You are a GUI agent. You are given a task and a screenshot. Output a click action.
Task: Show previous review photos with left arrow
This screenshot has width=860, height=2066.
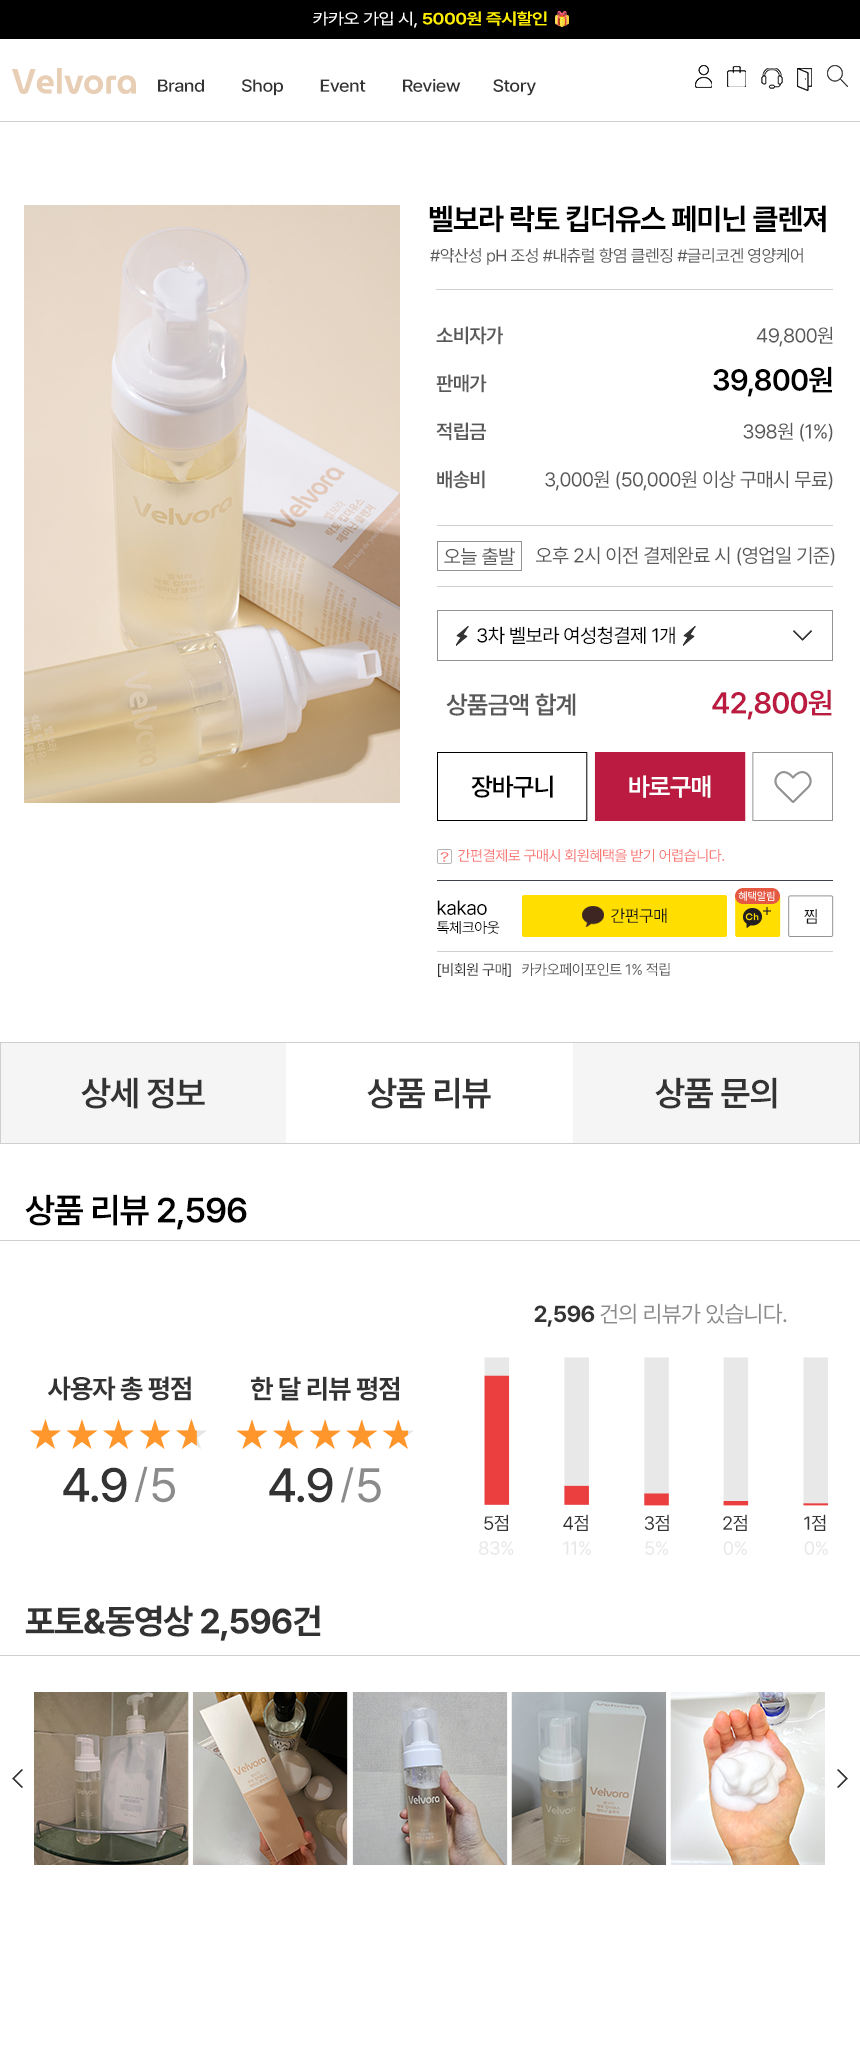pos(17,1778)
